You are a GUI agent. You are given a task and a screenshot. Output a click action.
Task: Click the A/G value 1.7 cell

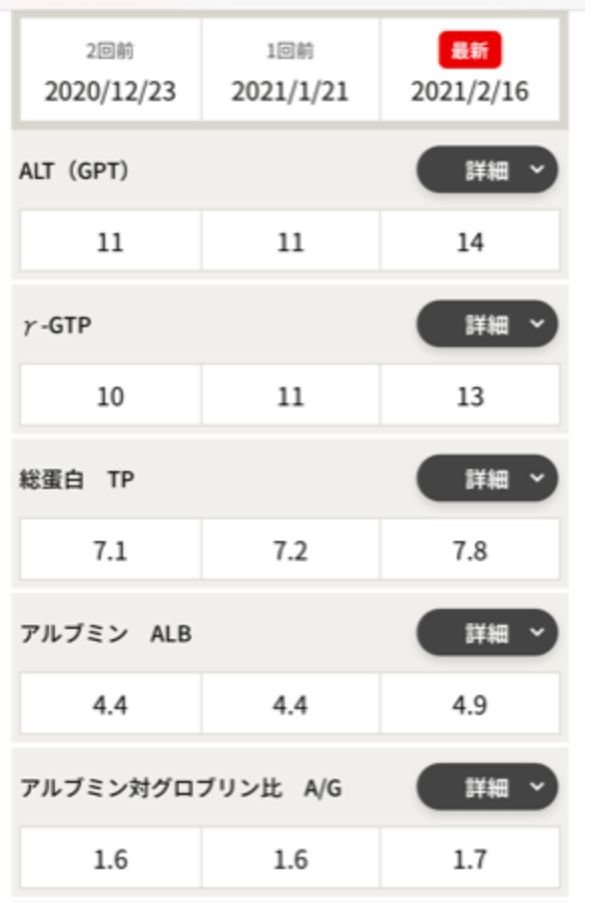coord(470,858)
